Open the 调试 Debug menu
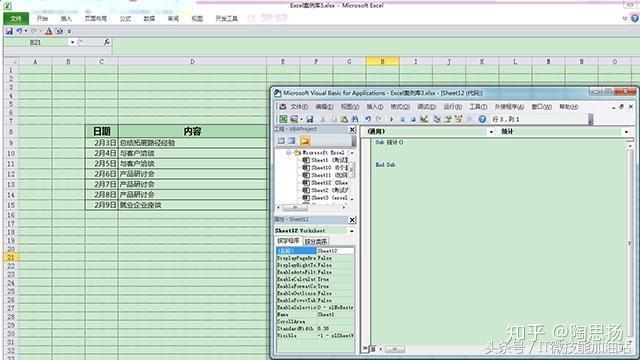640x360 pixels. coord(426,107)
